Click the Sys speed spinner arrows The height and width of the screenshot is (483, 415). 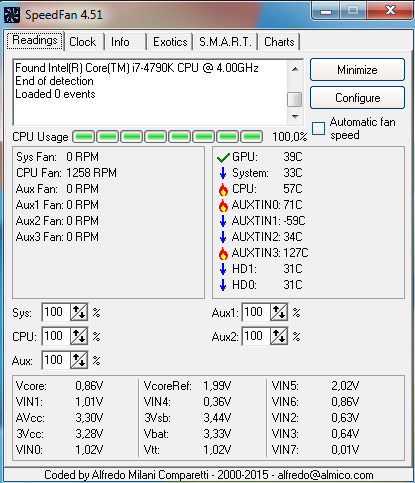(x=79, y=312)
